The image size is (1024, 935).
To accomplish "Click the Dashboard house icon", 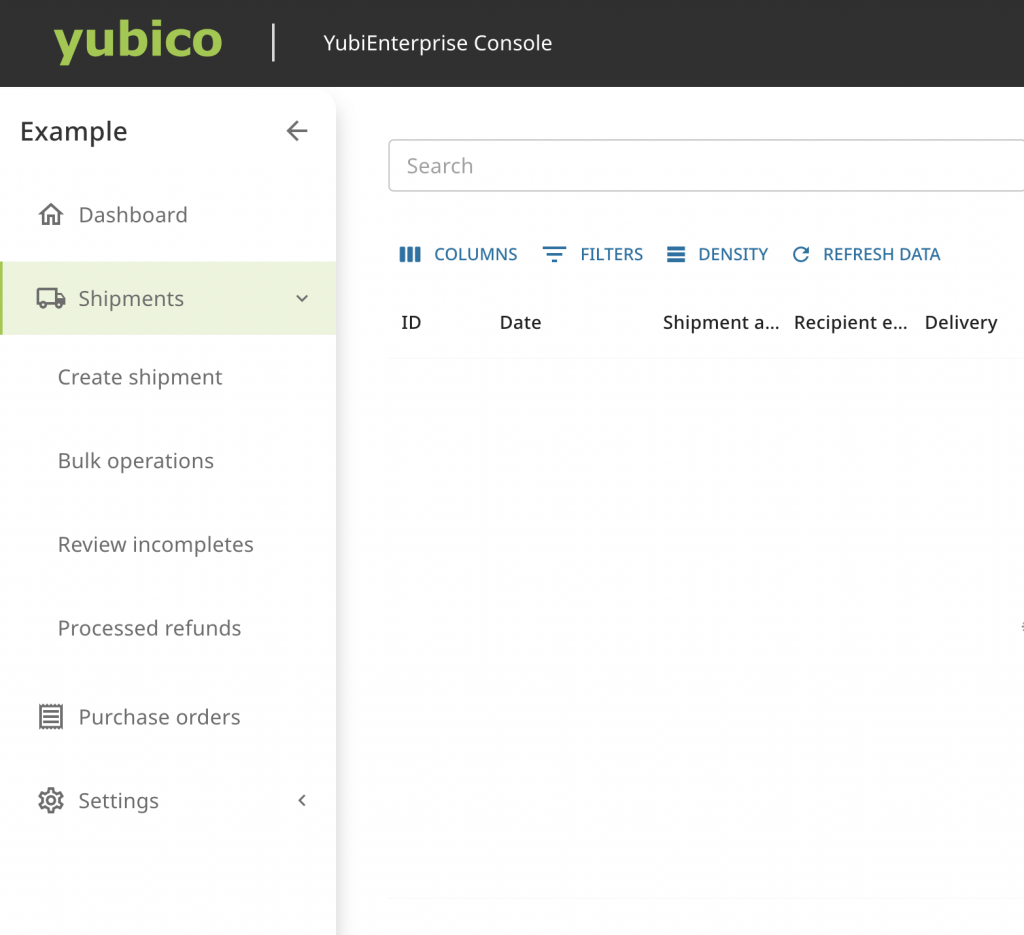I will pos(50,215).
